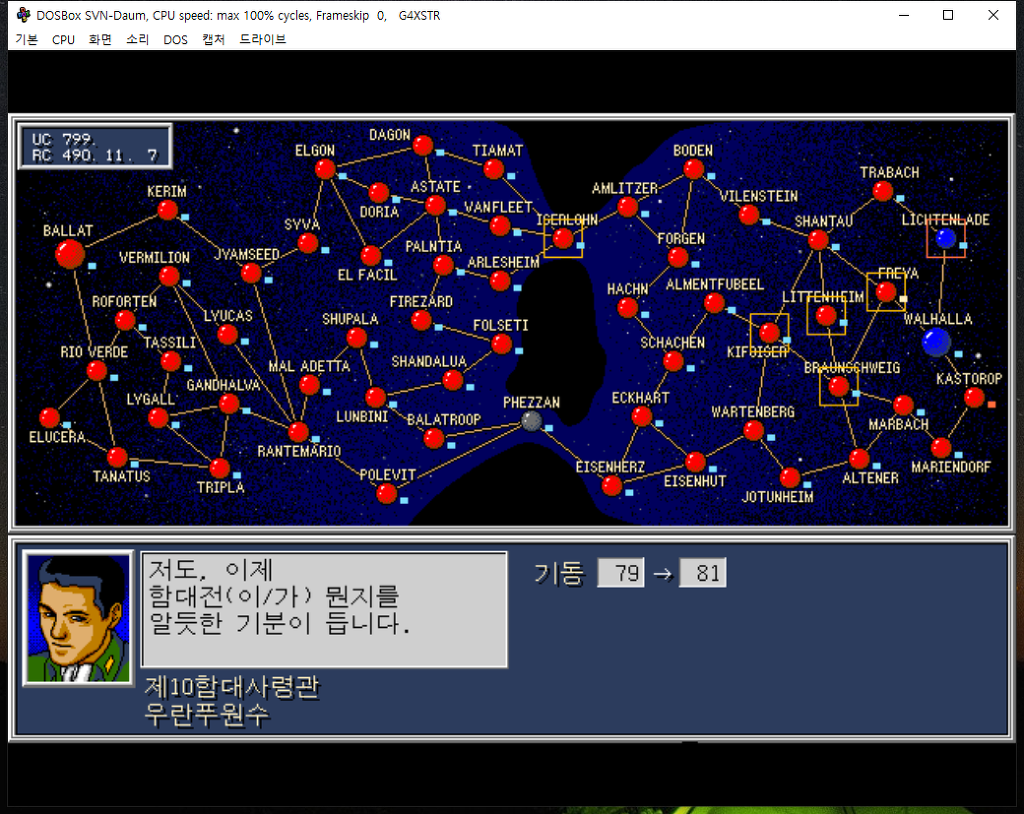This screenshot has height=814, width=1024.
Task: Open the 화면 menu
Action: pos(100,39)
